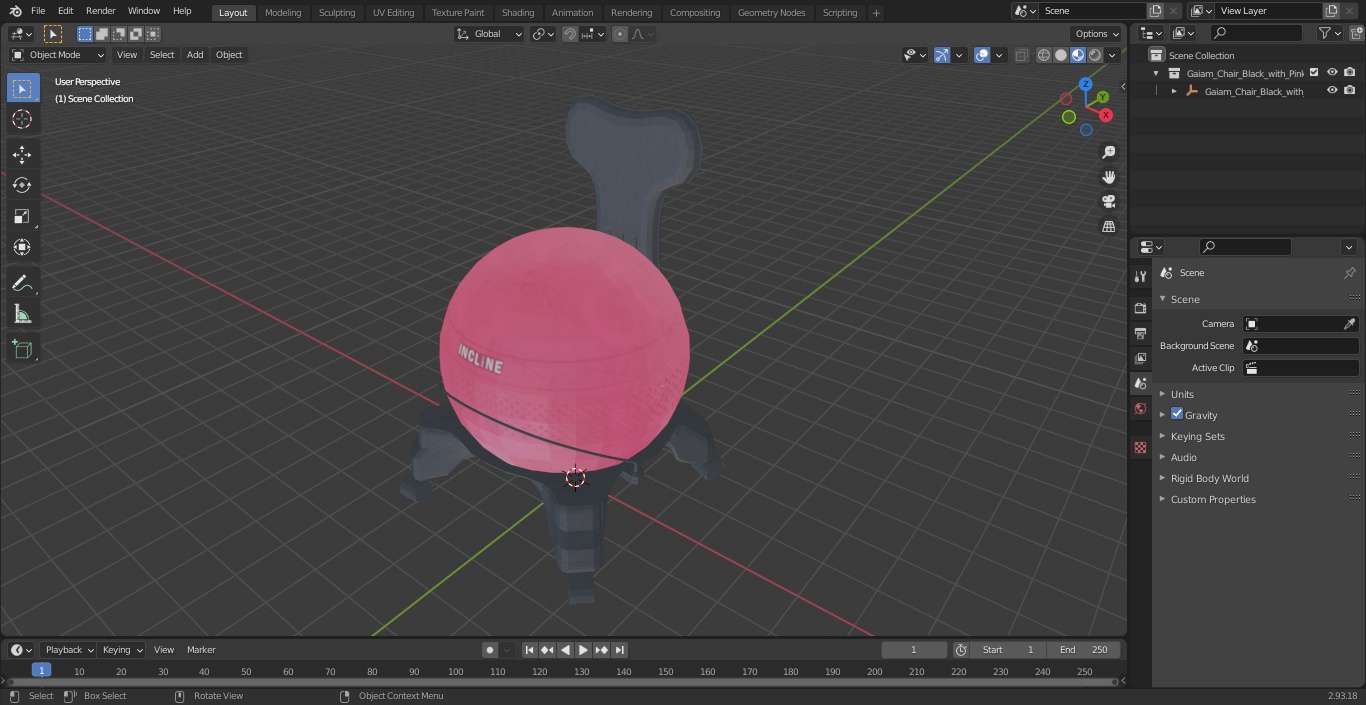Switch to solid viewport shading
This screenshot has width=1366, height=705.
click(1061, 55)
